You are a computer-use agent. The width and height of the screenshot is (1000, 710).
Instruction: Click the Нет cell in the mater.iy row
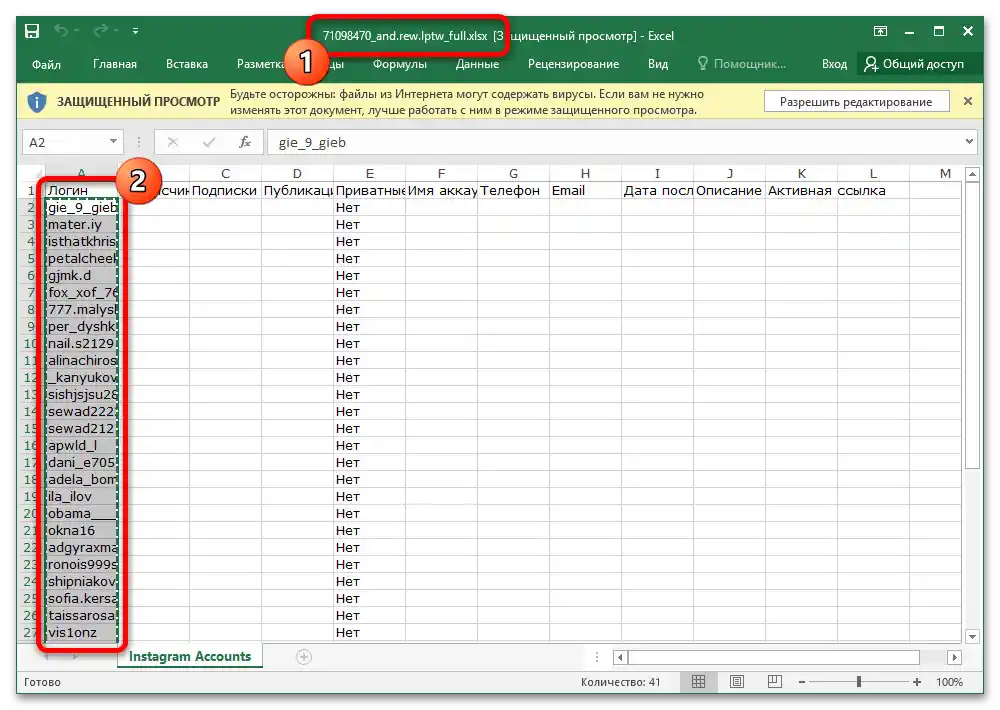(x=369, y=225)
